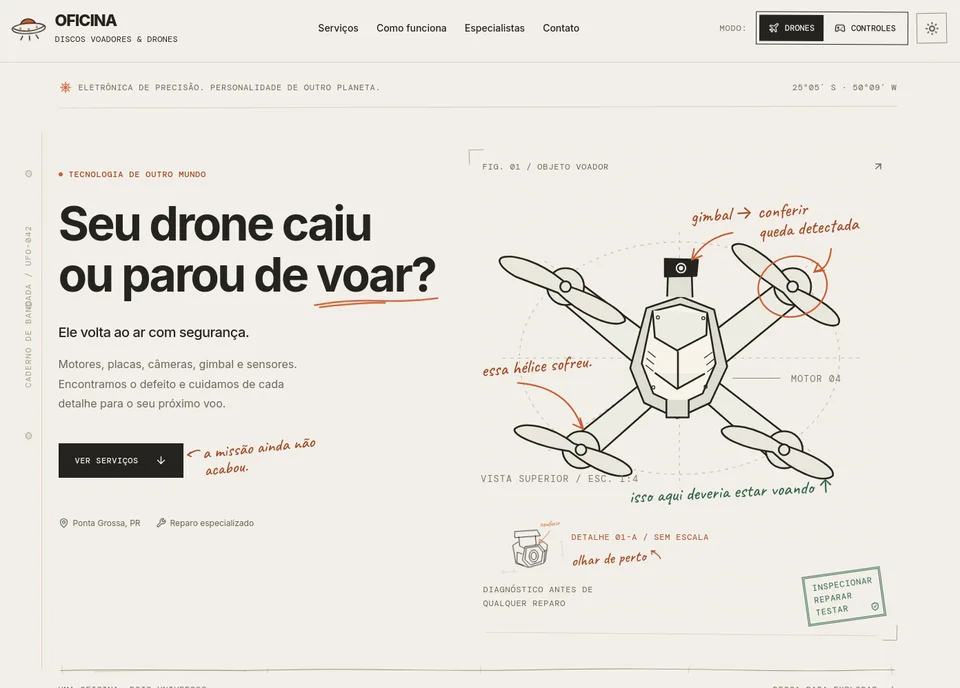
Task: Click the Reparo especializado text
Action: click(212, 523)
